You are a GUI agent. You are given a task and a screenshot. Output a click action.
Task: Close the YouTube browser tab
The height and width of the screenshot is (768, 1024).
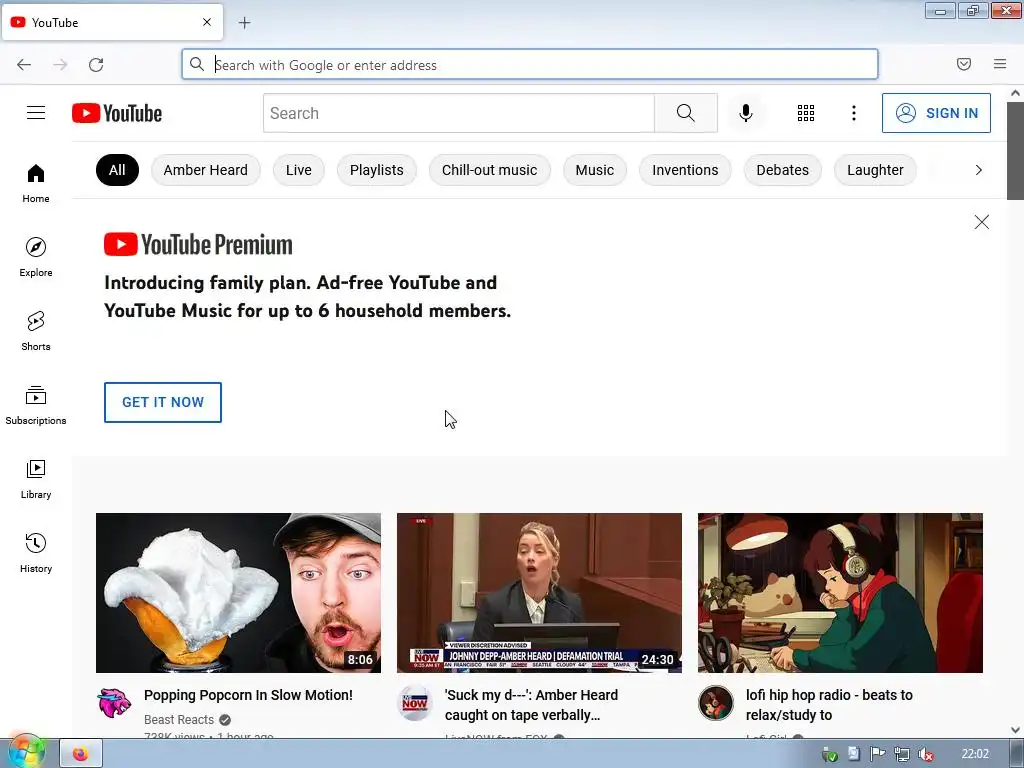pos(207,22)
